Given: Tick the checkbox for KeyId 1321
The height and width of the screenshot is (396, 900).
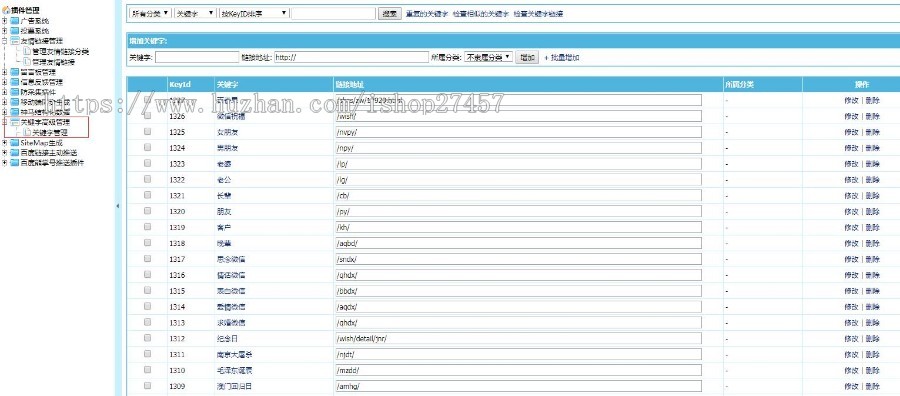Looking at the screenshot, I should tap(148, 195).
